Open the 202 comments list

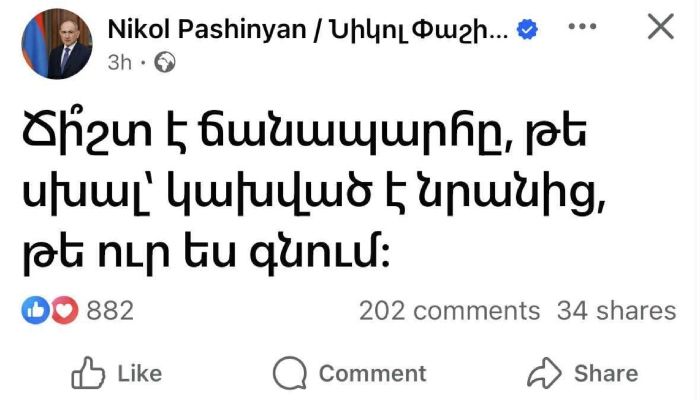pyautogui.click(x=449, y=311)
